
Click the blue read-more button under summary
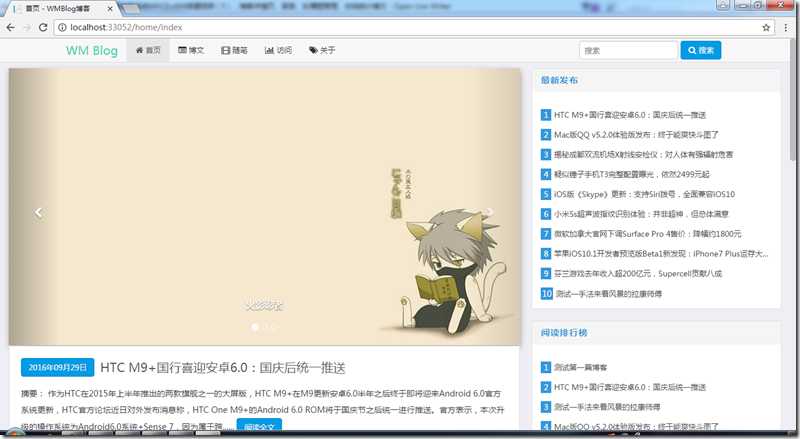point(259,425)
